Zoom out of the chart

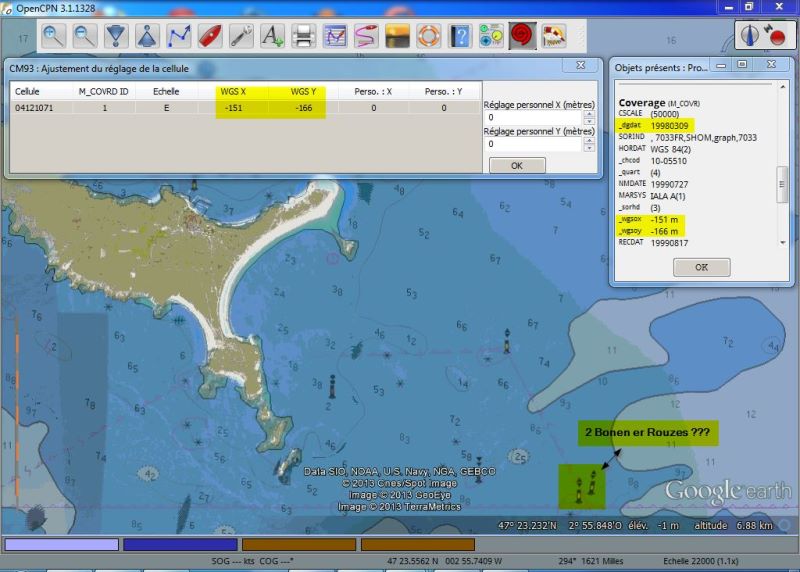pos(84,36)
